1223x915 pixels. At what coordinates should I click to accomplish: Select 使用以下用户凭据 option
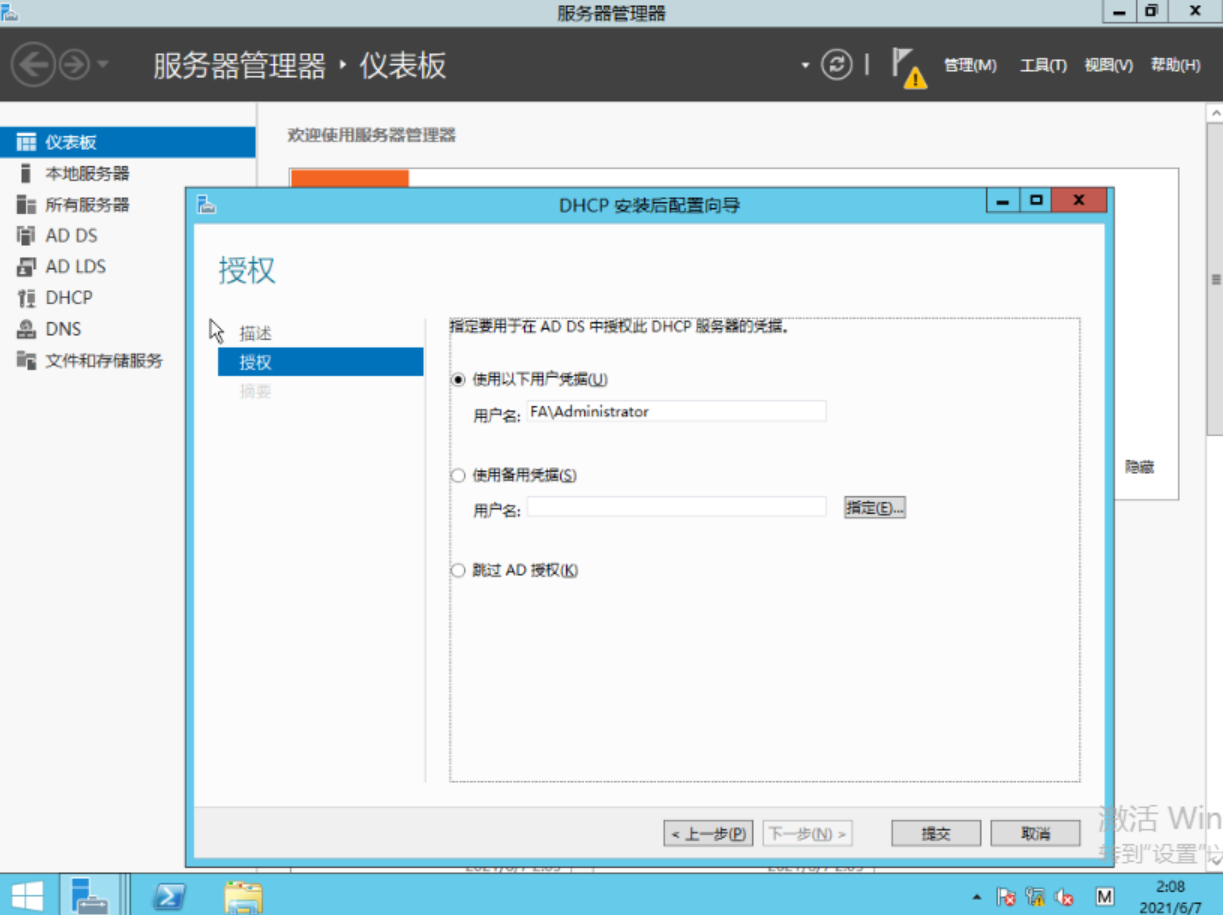point(459,380)
